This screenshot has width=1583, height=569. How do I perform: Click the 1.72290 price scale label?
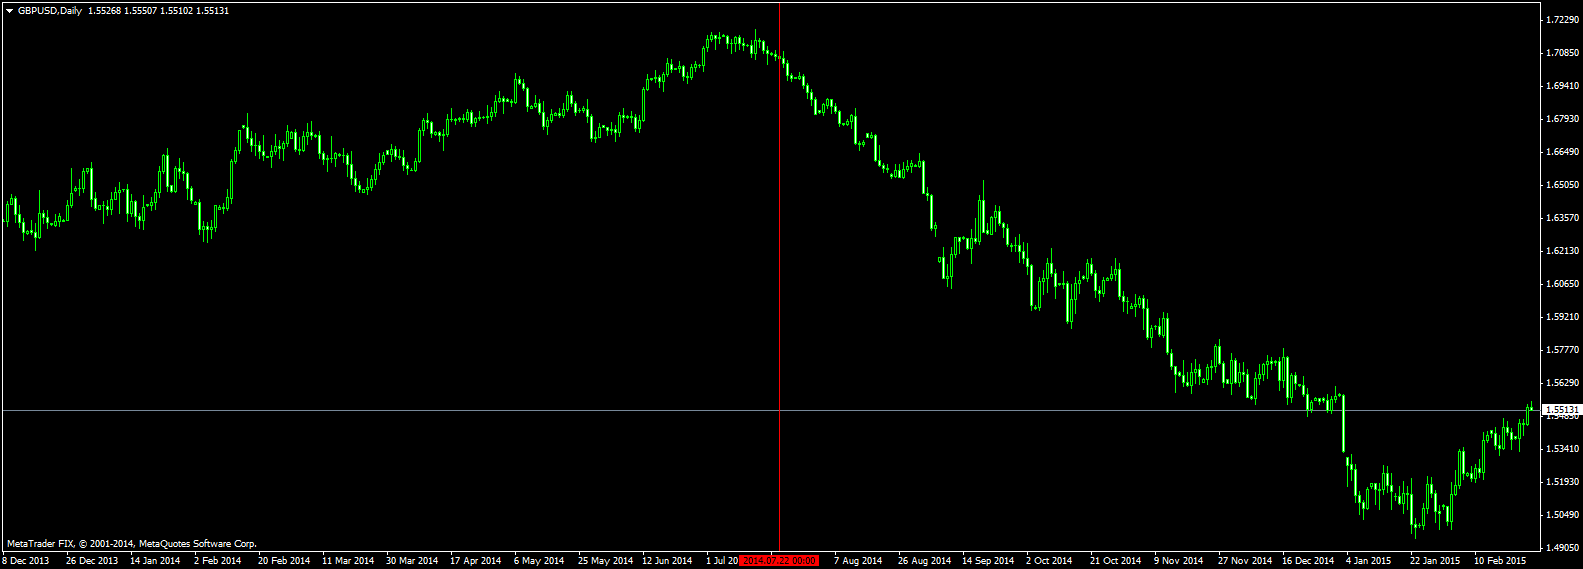pos(1562,20)
